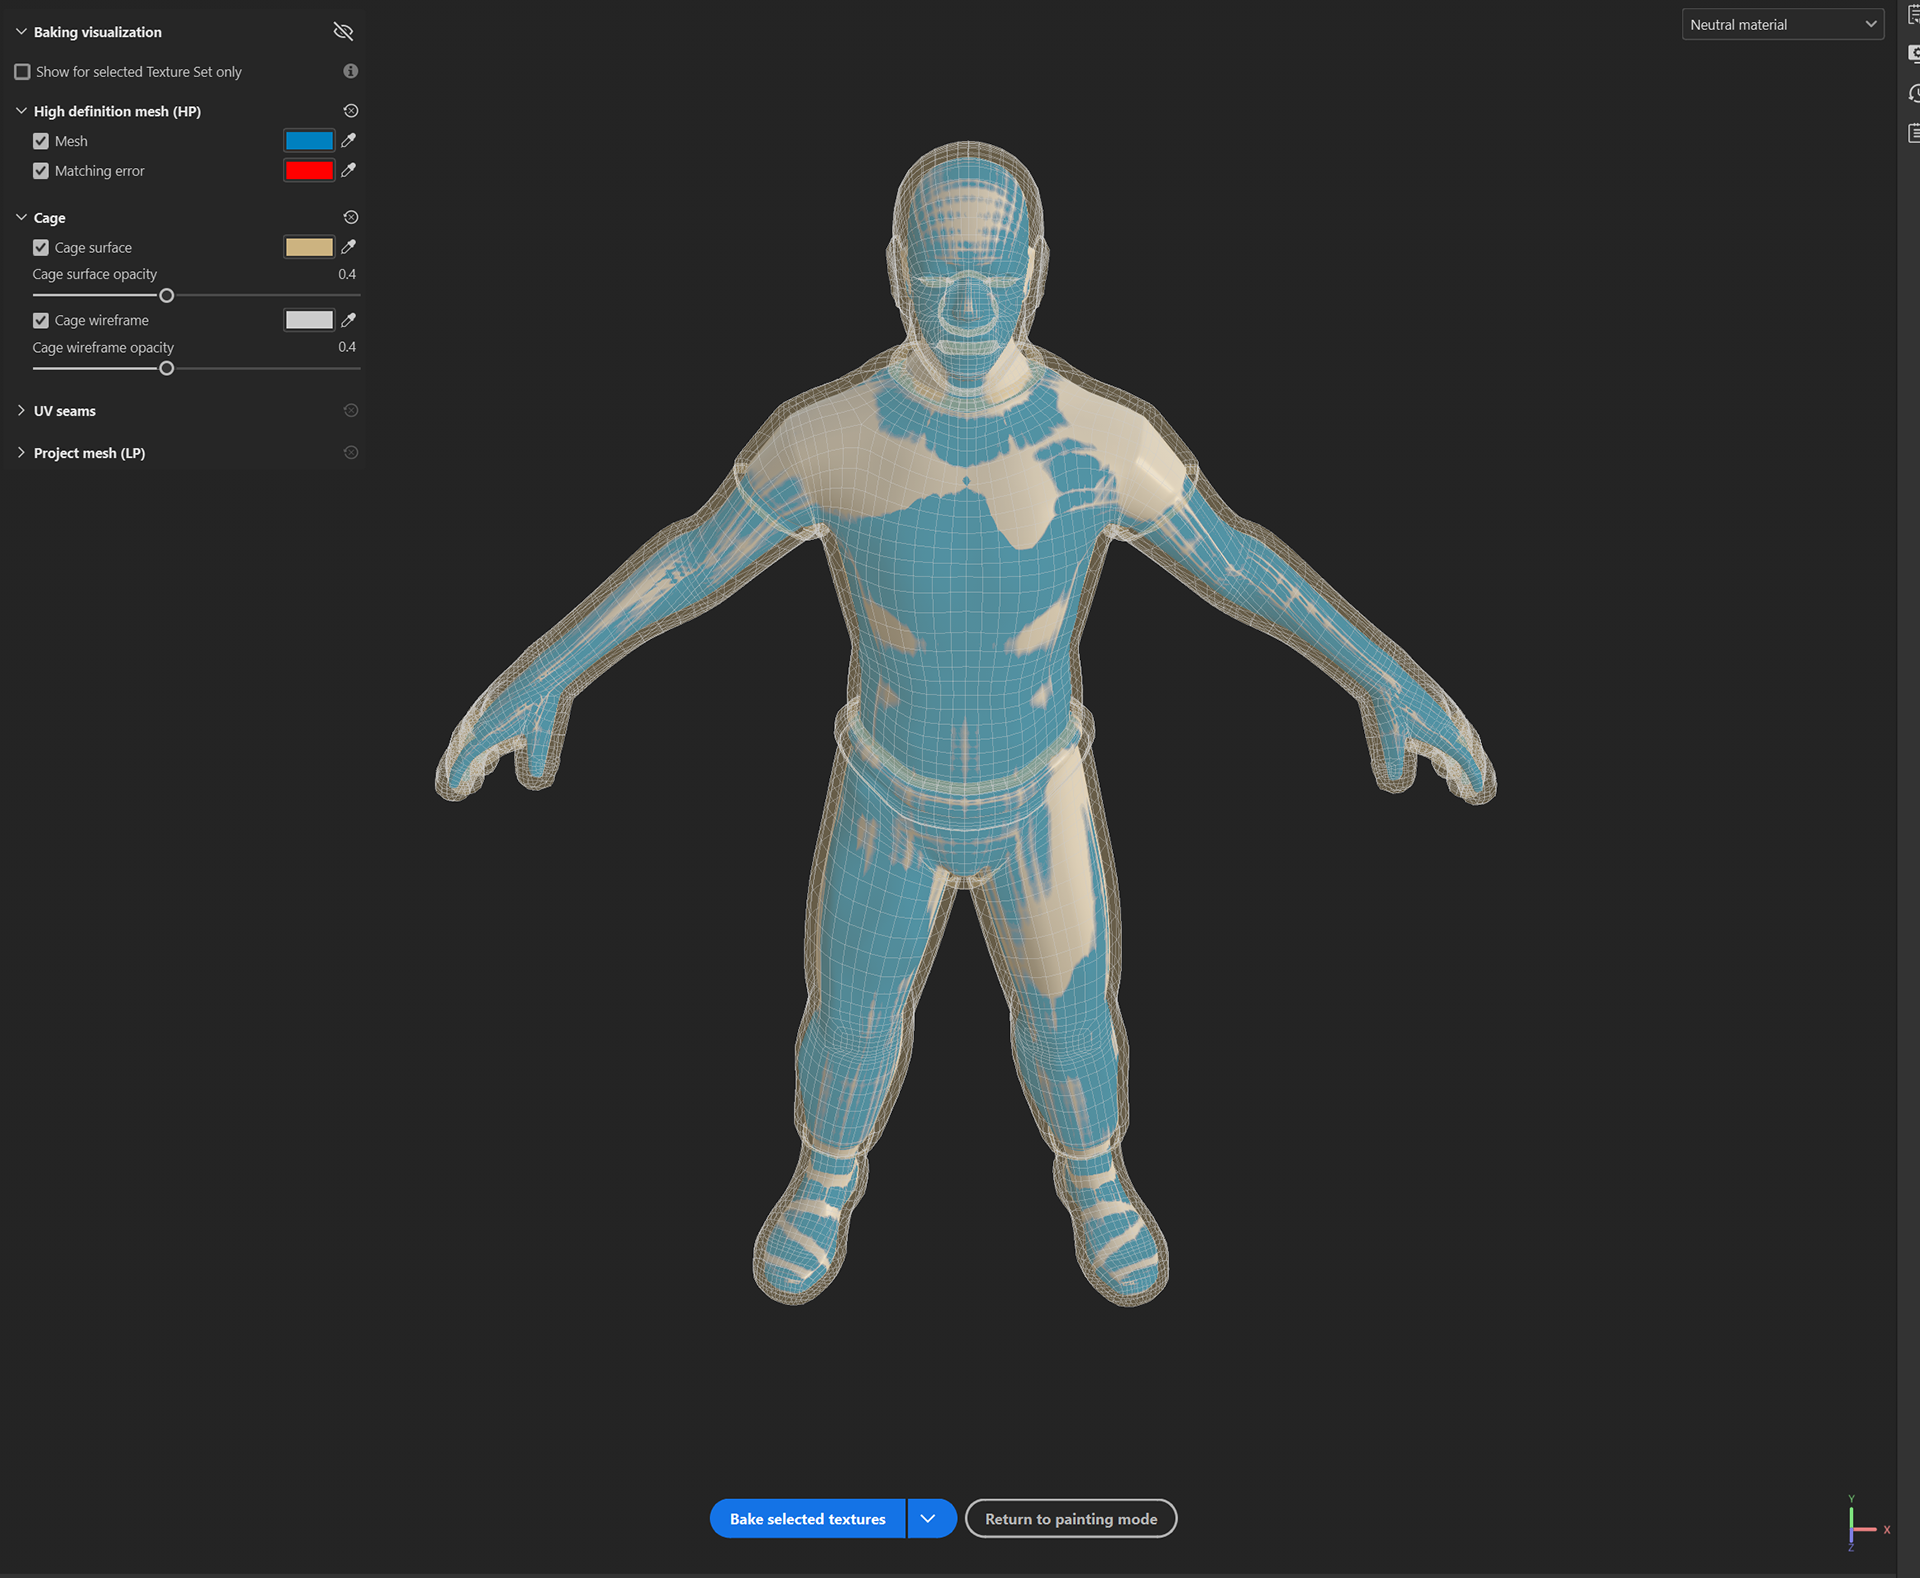Uncheck the Cage surface checkbox
Viewport: 1920px width, 1578px height.
[41, 247]
